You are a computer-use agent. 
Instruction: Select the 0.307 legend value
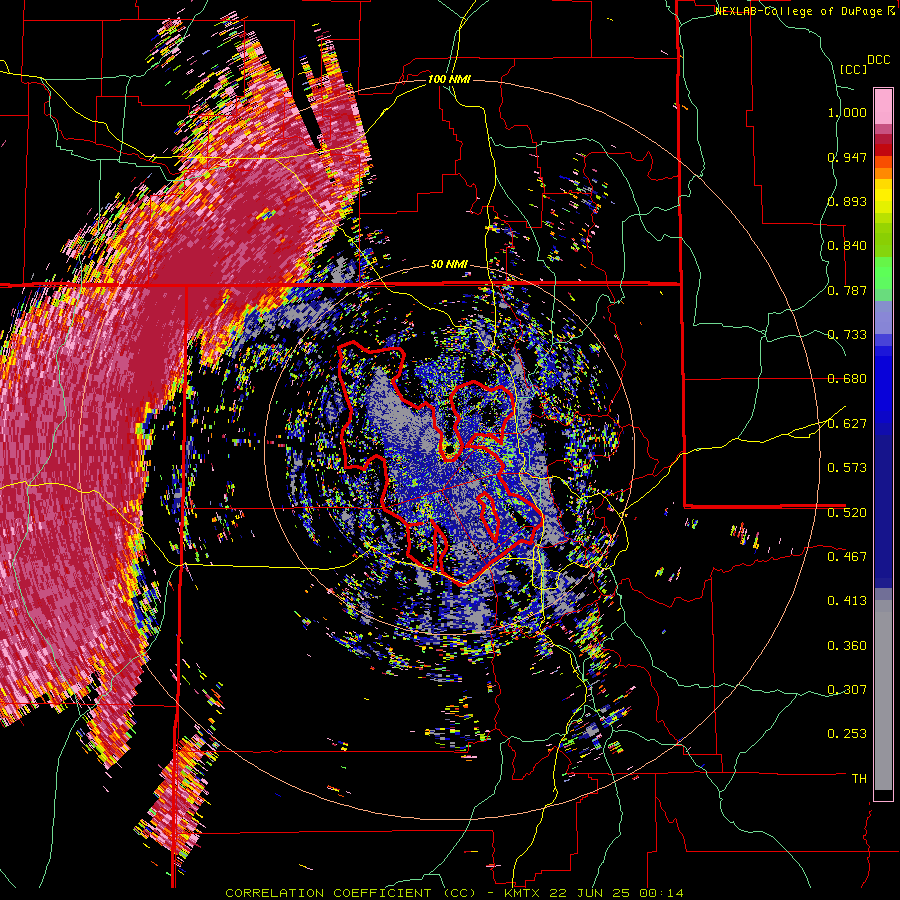(x=847, y=690)
